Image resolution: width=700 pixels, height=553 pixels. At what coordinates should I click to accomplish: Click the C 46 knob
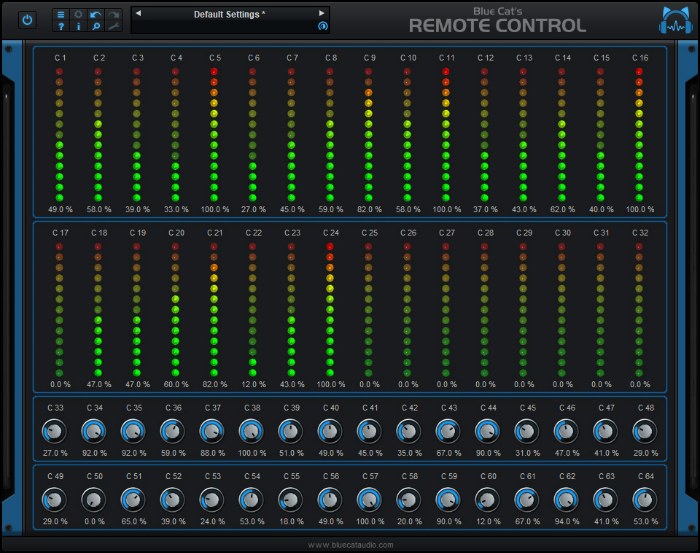pyautogui.click(x=566, y=431)
